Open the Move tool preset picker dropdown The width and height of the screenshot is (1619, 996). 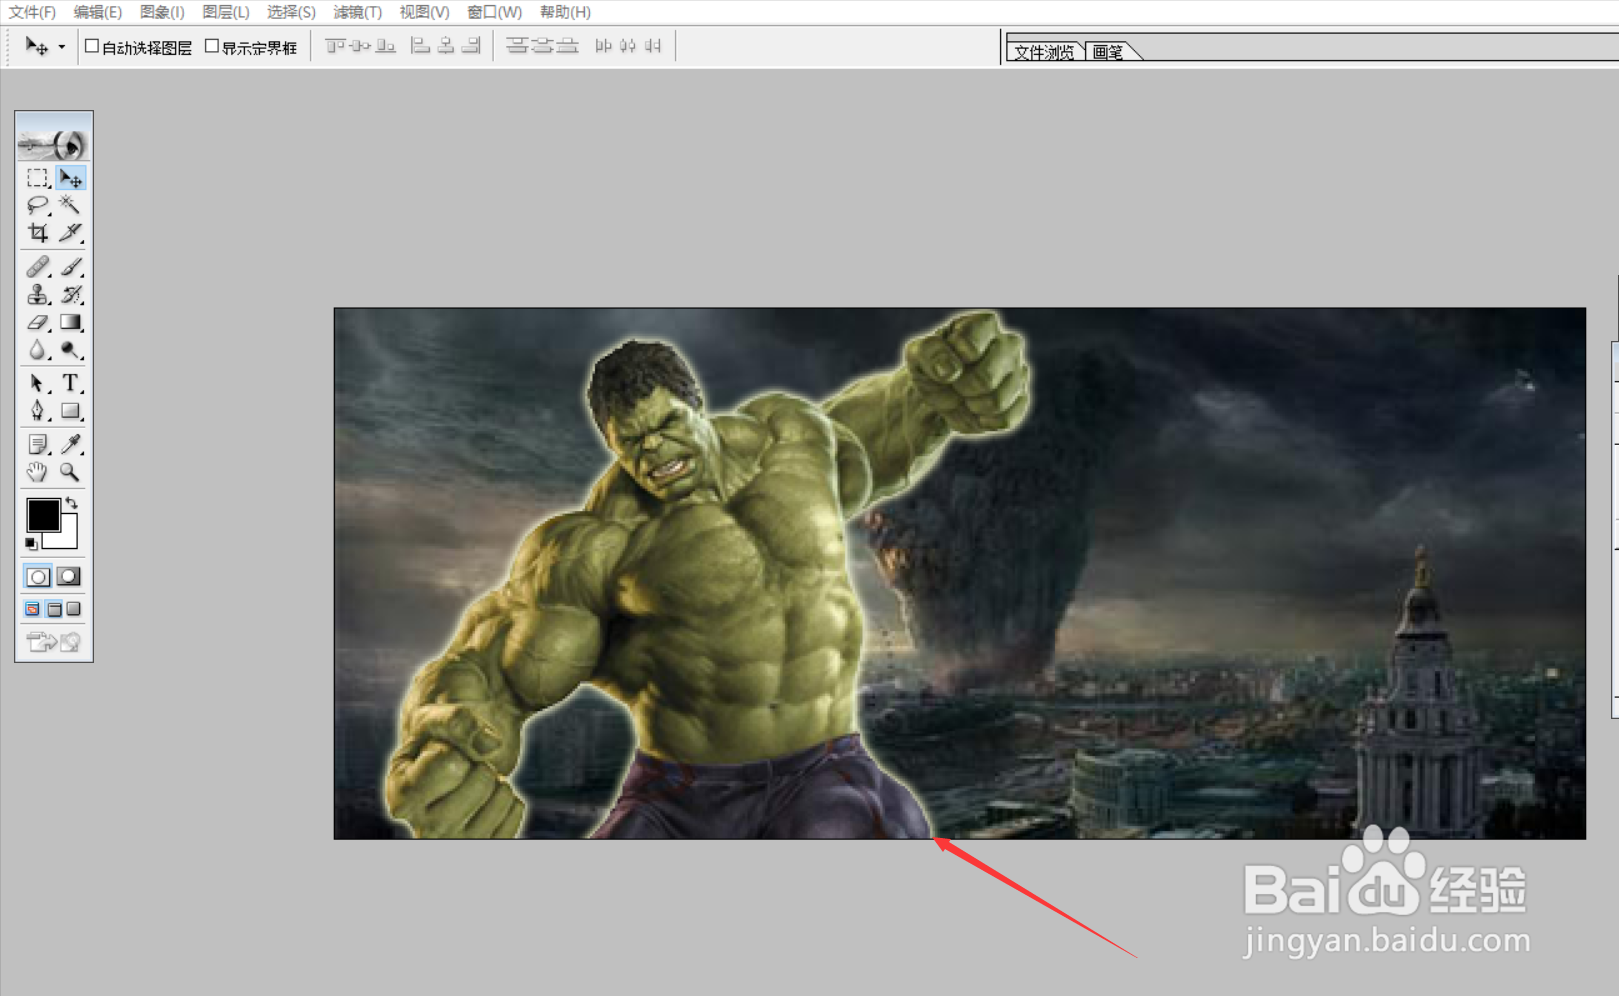pos(62,47)
